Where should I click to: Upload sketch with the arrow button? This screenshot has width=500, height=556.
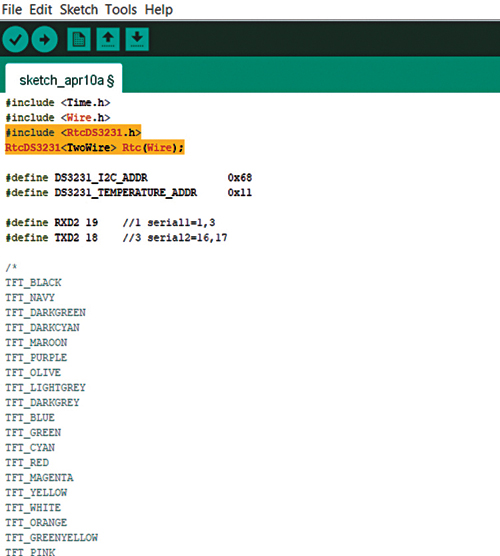[x=45, y=39]
